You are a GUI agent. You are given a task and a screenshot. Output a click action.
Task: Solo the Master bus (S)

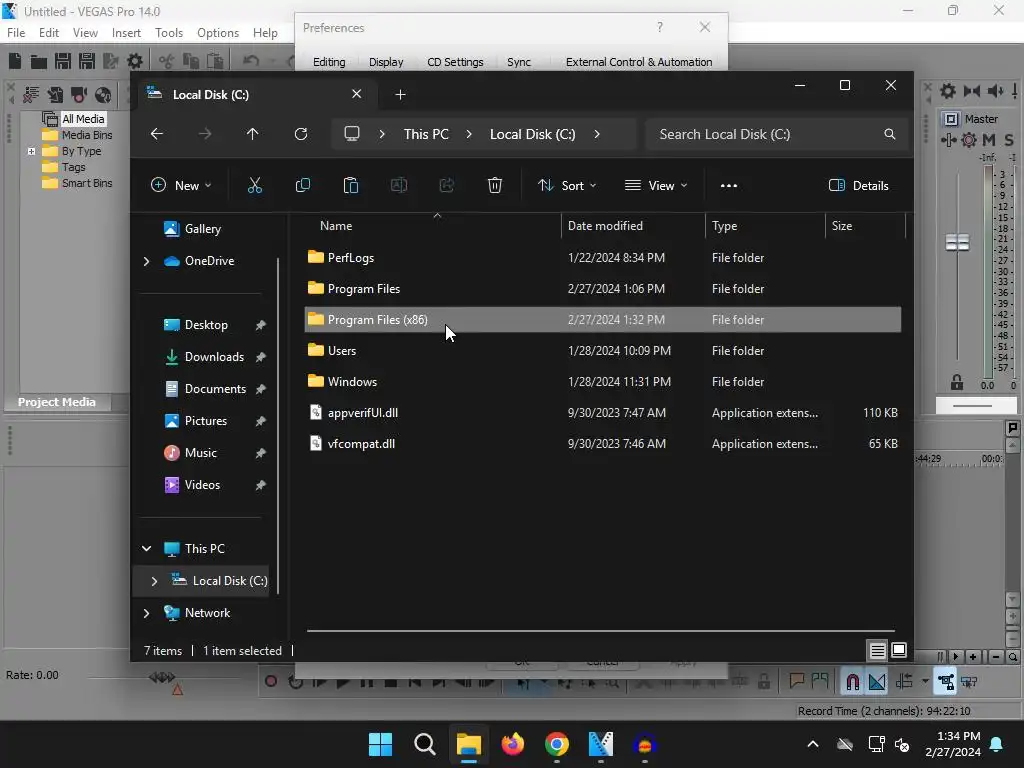click(x=1009, y=140)
